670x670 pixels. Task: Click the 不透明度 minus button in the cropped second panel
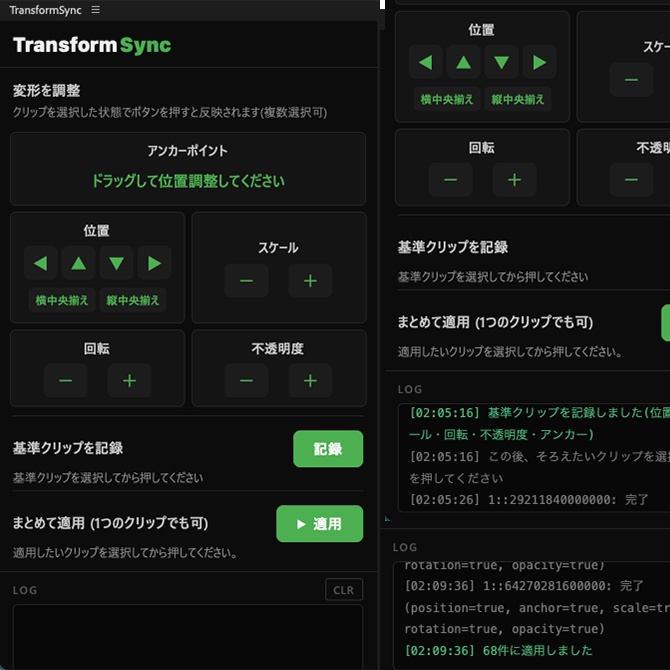coord(632,179)
